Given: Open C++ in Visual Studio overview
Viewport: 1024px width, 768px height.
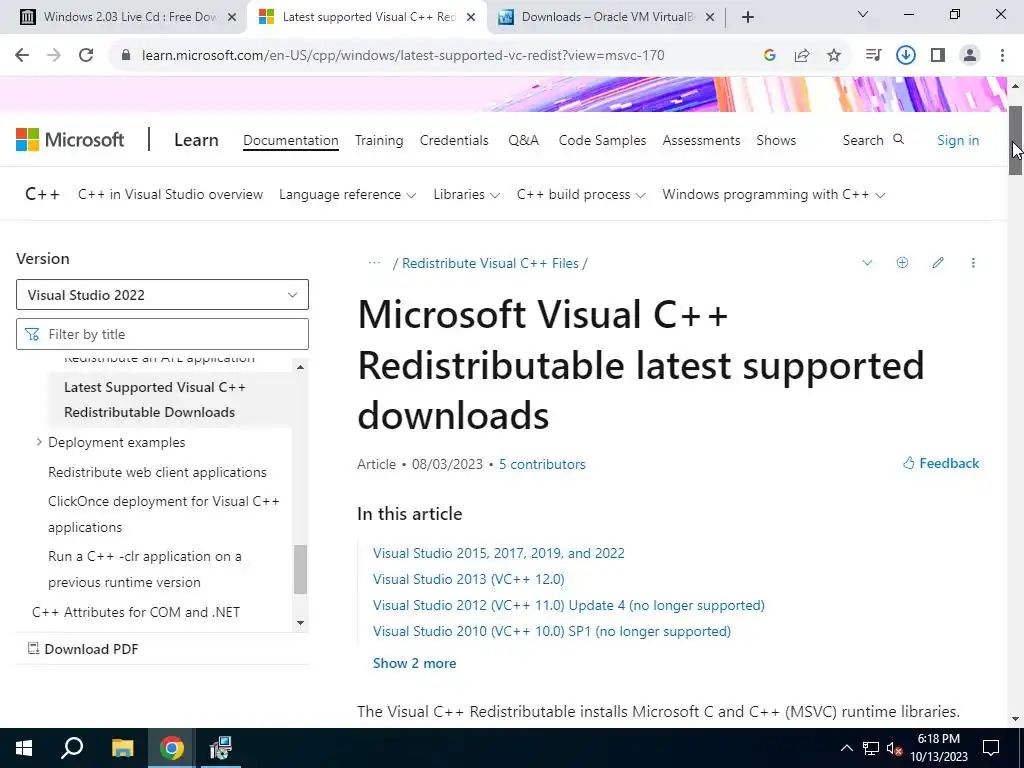Looking at the screenshot, I should pyautogui.click(x=170, y=195).
